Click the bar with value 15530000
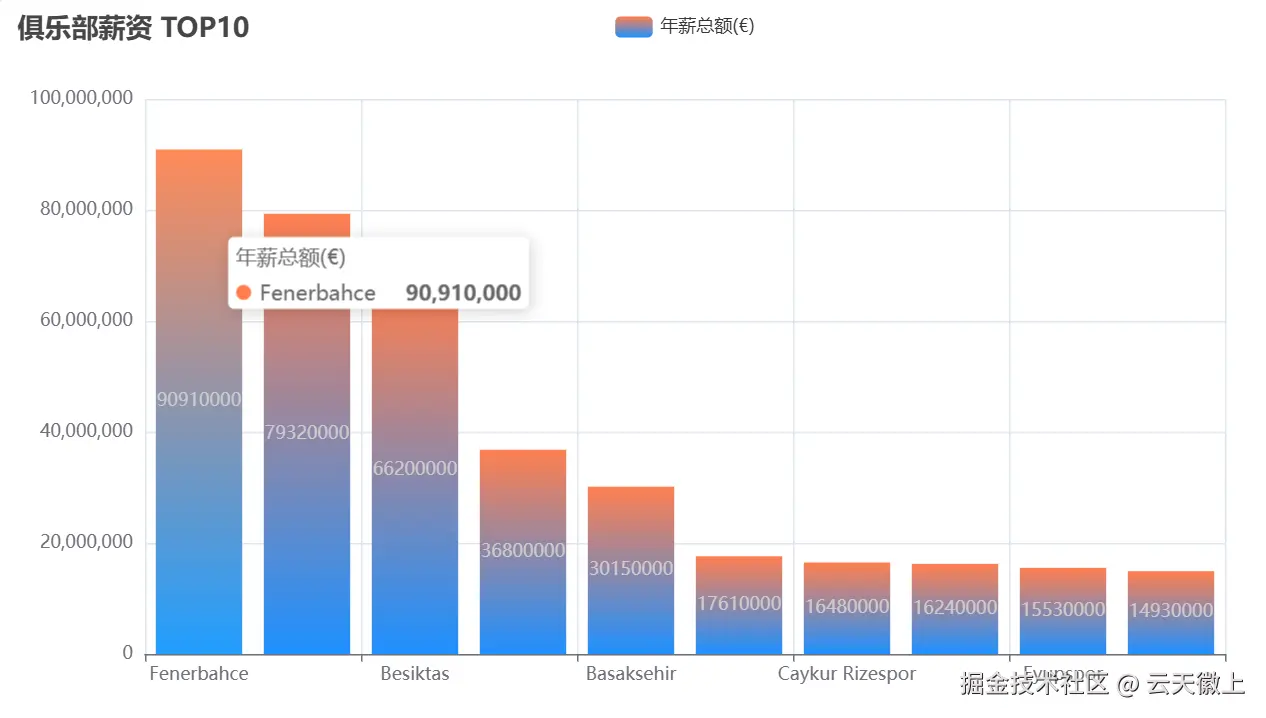 [x=1063, y=611]
